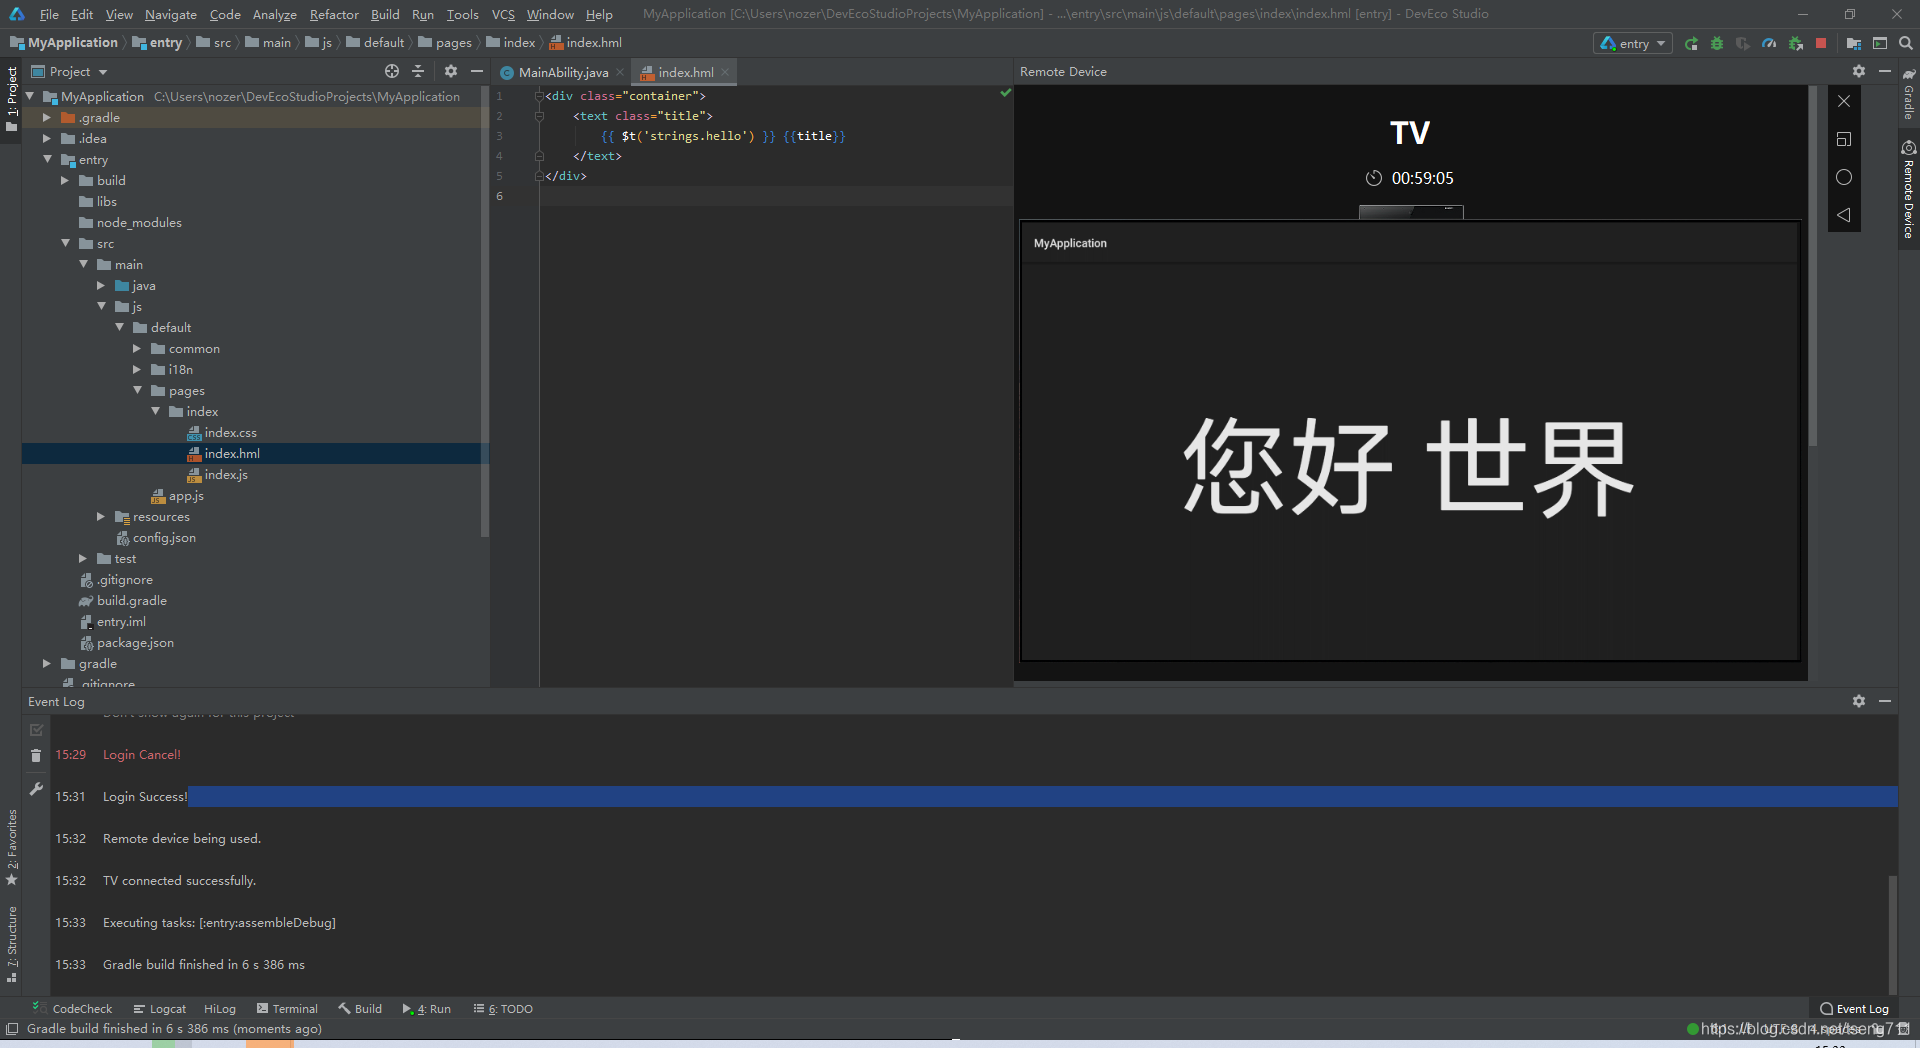Click the Event Log vertical scrollbar
This screenshot has width=1920, height=1048.
(1892, 935)
